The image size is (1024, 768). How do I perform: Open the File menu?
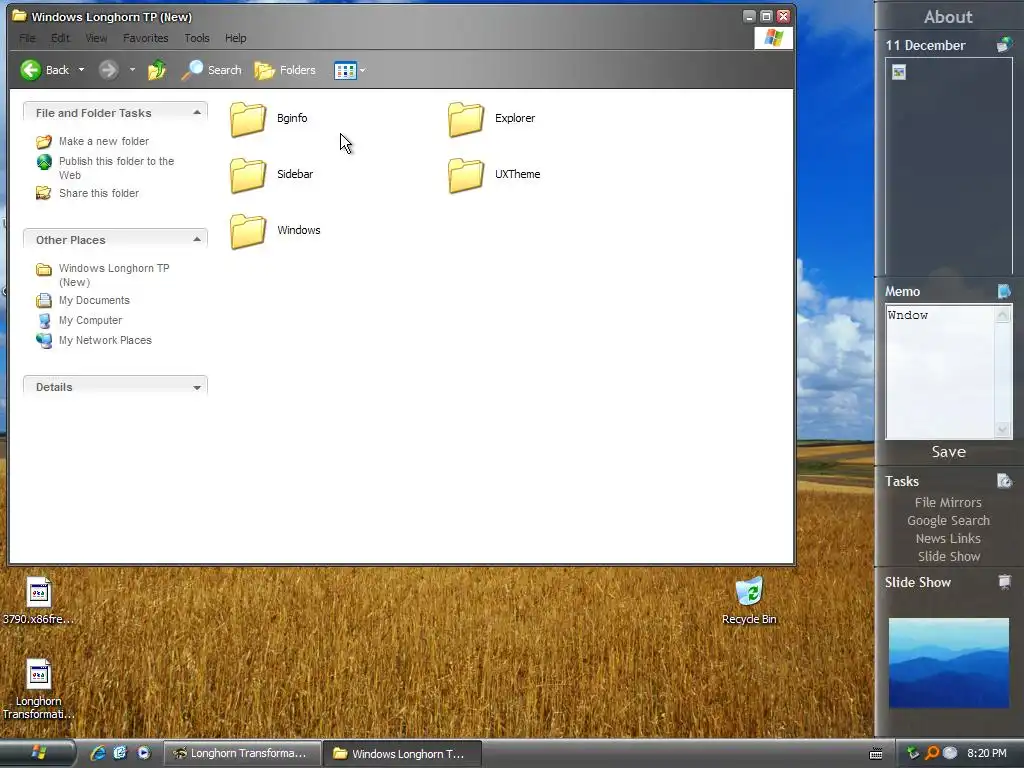click(27, 38)
